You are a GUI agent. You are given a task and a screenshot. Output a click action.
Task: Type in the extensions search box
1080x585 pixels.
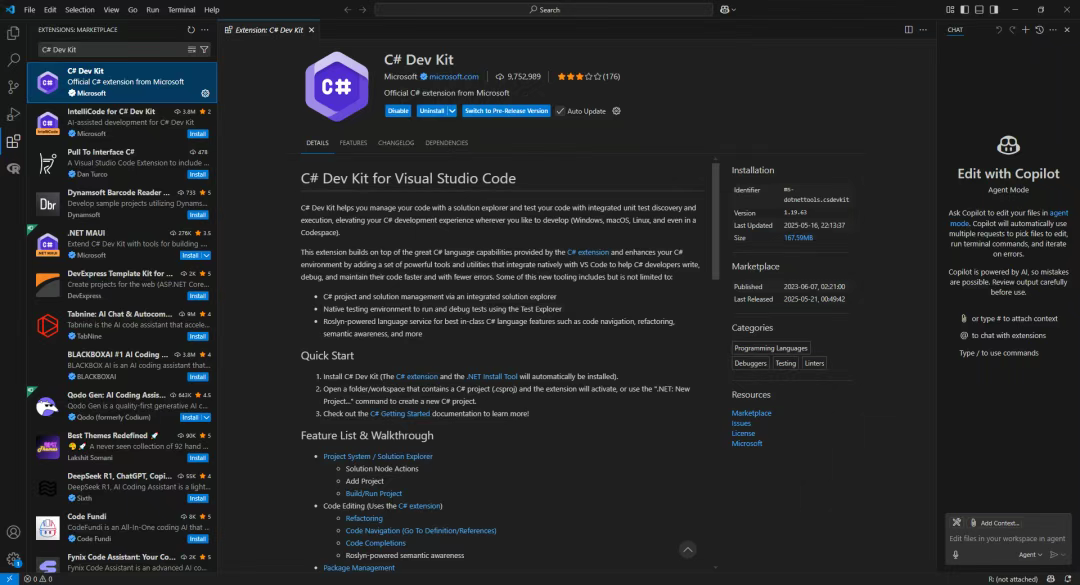click(x=110, y=49)
